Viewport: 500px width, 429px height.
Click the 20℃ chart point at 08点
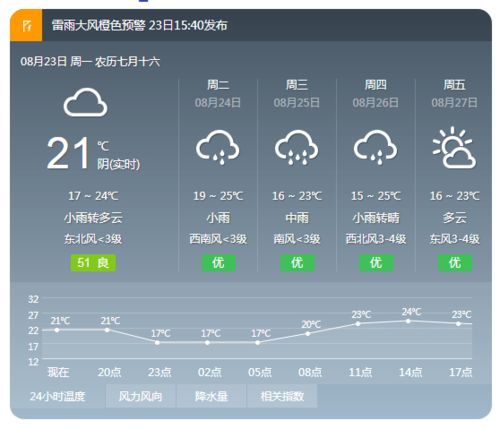(308, 333)
